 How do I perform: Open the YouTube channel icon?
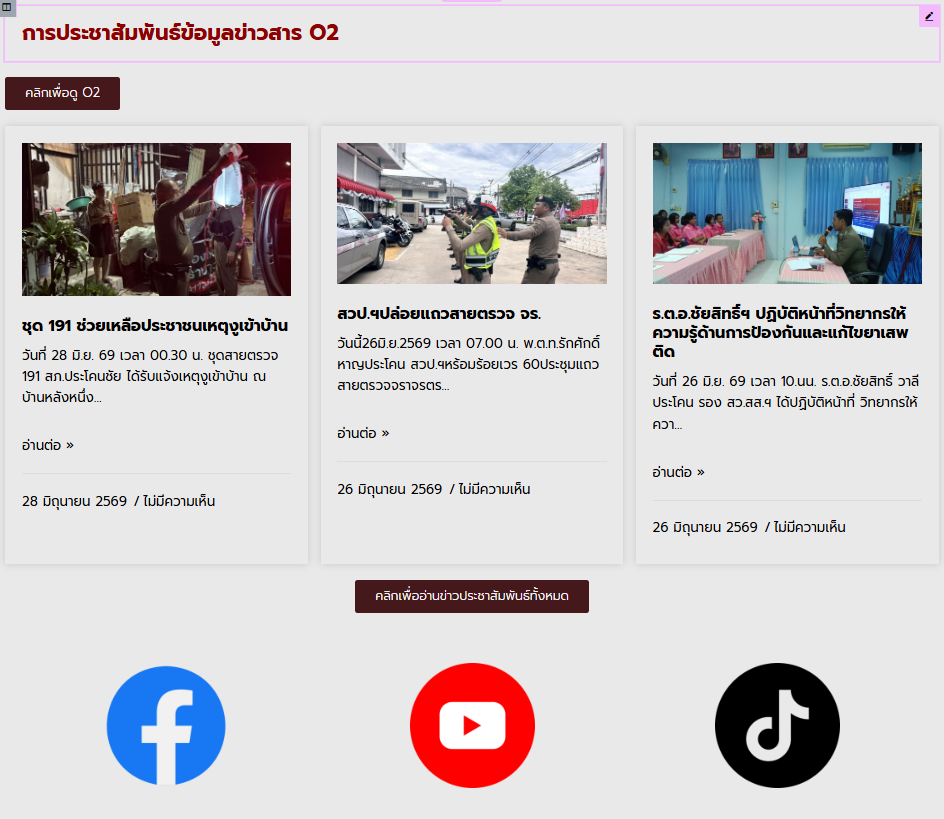(x=472, y=726)
